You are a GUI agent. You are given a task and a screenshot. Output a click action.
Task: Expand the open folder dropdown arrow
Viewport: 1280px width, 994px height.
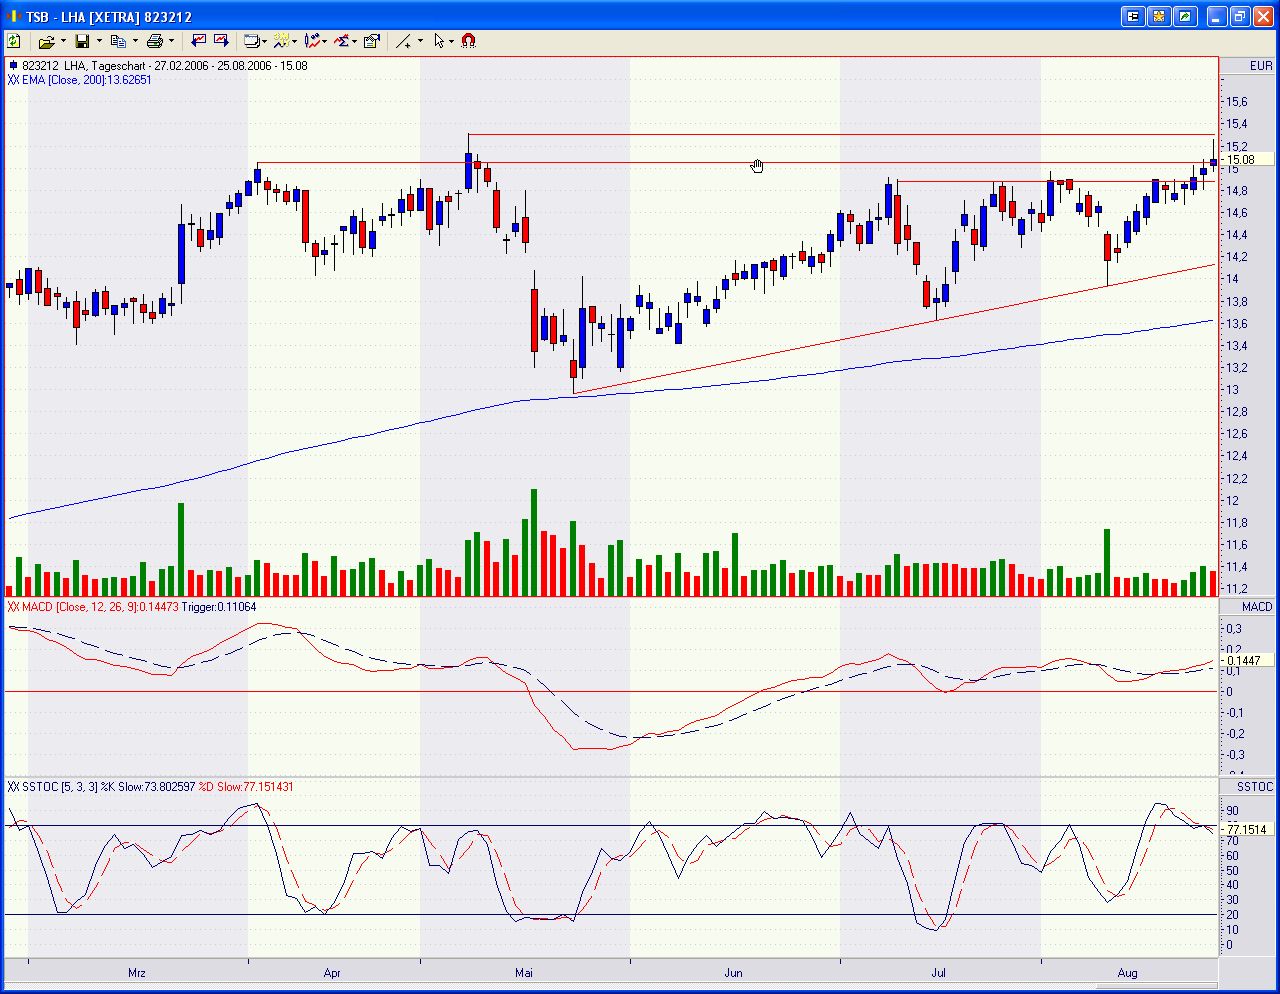click(x=63, y=42)
